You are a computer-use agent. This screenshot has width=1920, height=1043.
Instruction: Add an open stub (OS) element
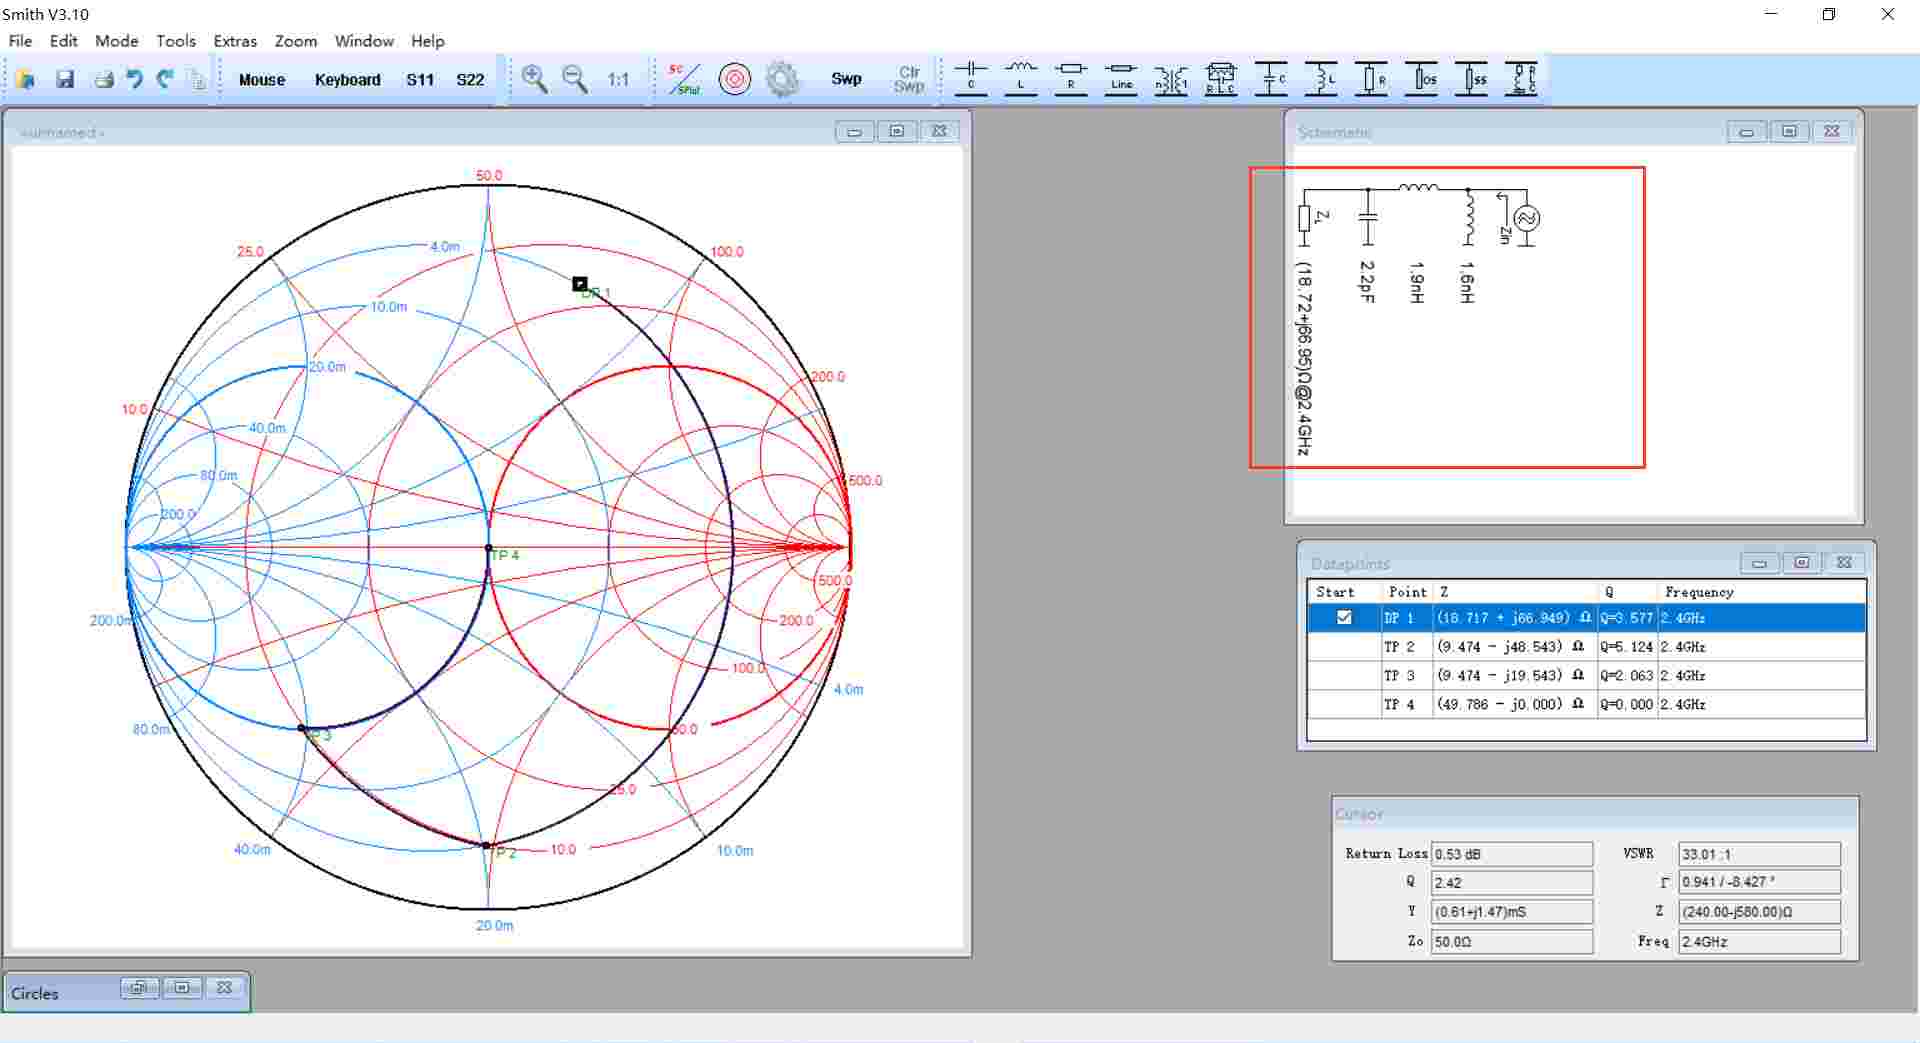pyautogui.click(x=1421, y=78)
